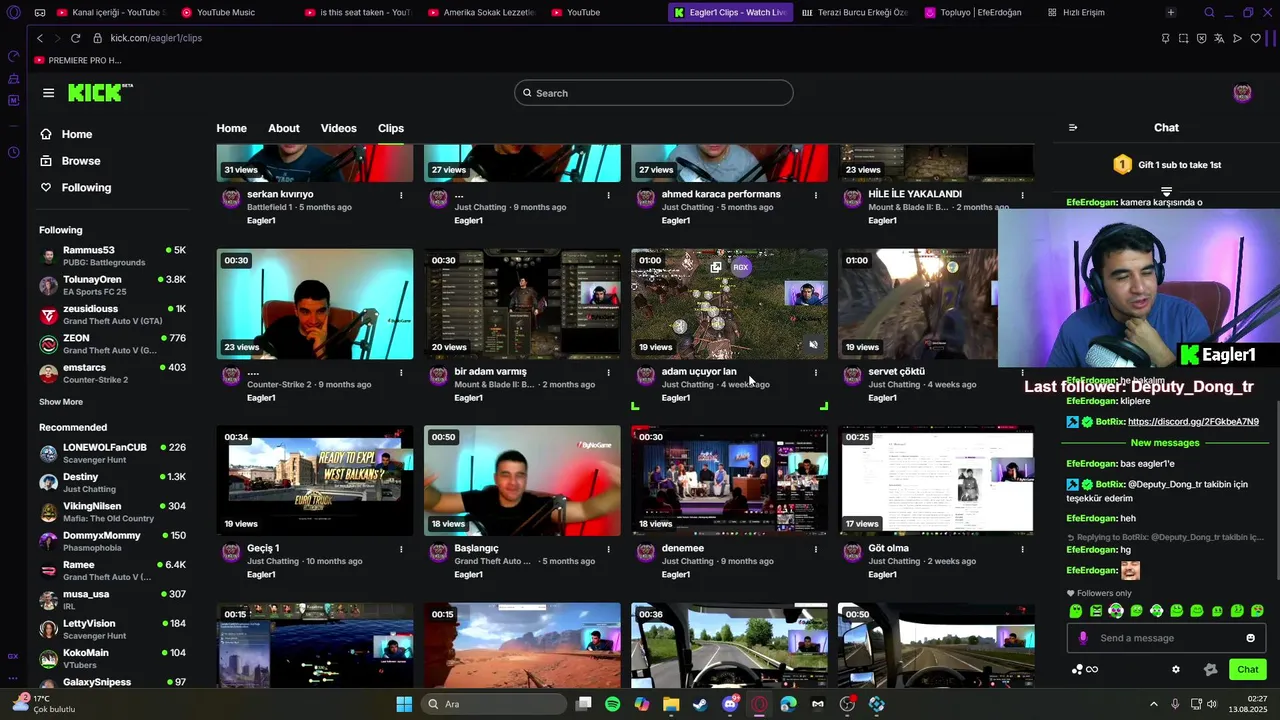Click the taskbar 'Ara' search box
Image resolution: width=1280 pixels, height=720 pixels.
493,704
